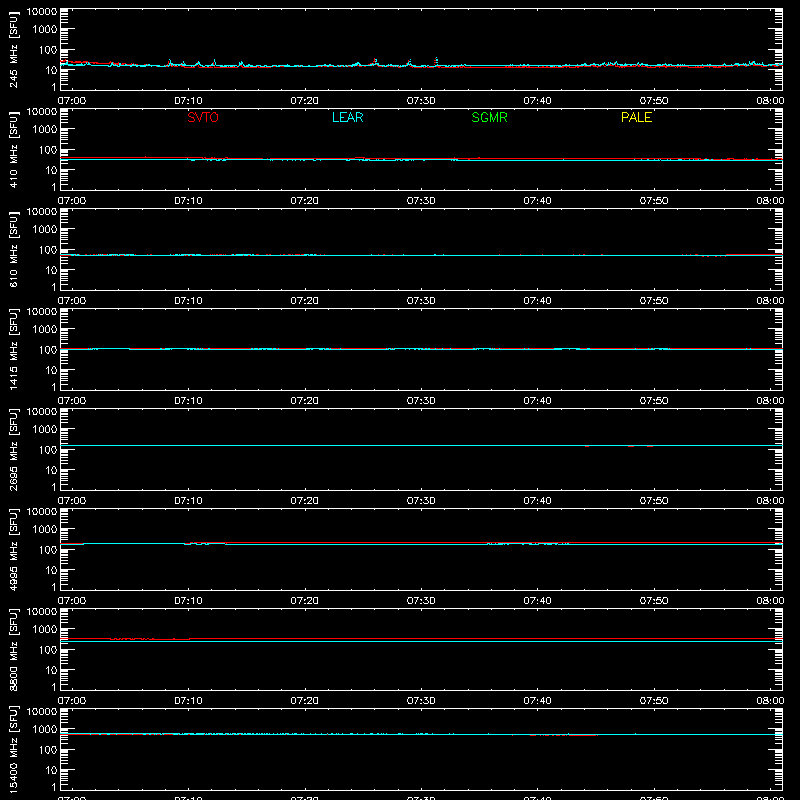800x800 pixels.
Task: Click the cyan spike near 07:31 in 245 MHz plot
Action: coord(436,61)
